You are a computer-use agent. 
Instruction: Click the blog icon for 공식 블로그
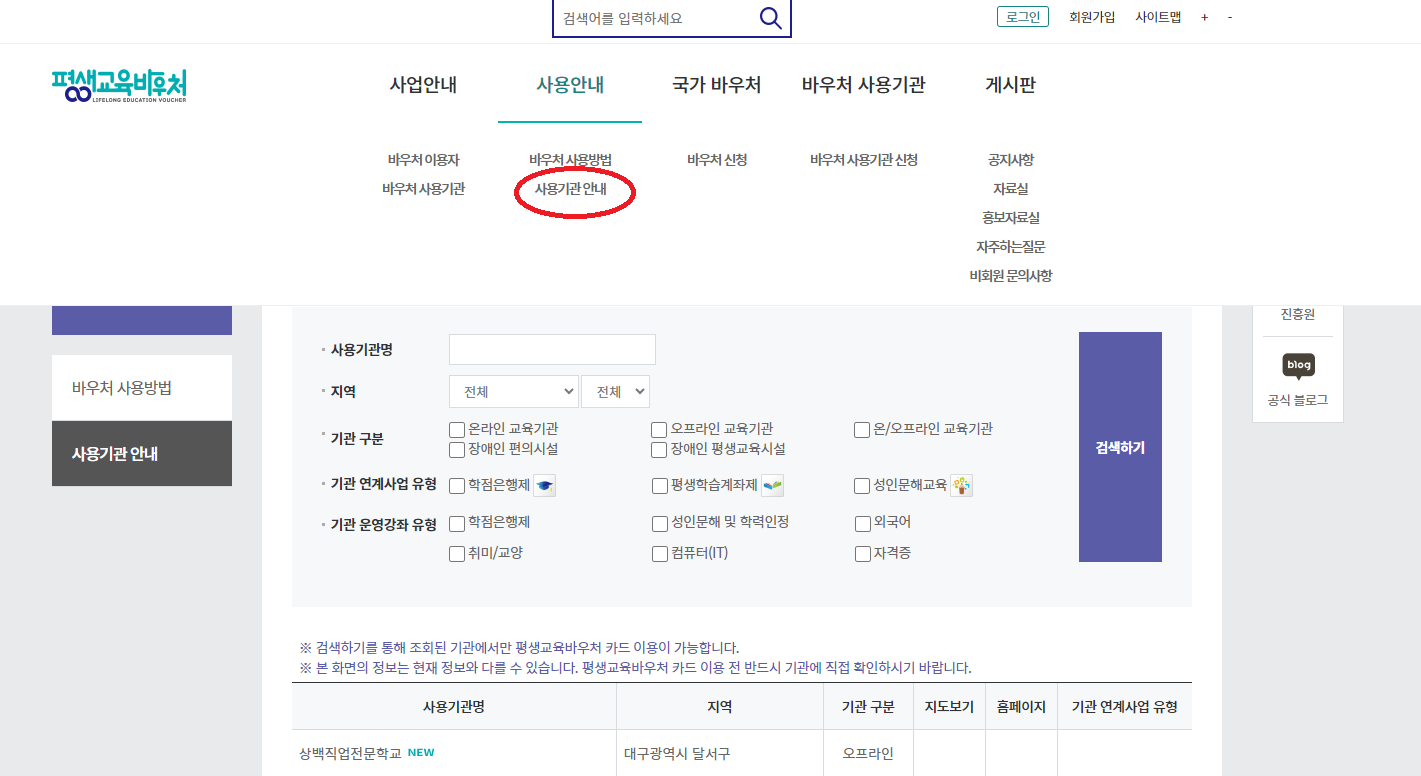1298,366
